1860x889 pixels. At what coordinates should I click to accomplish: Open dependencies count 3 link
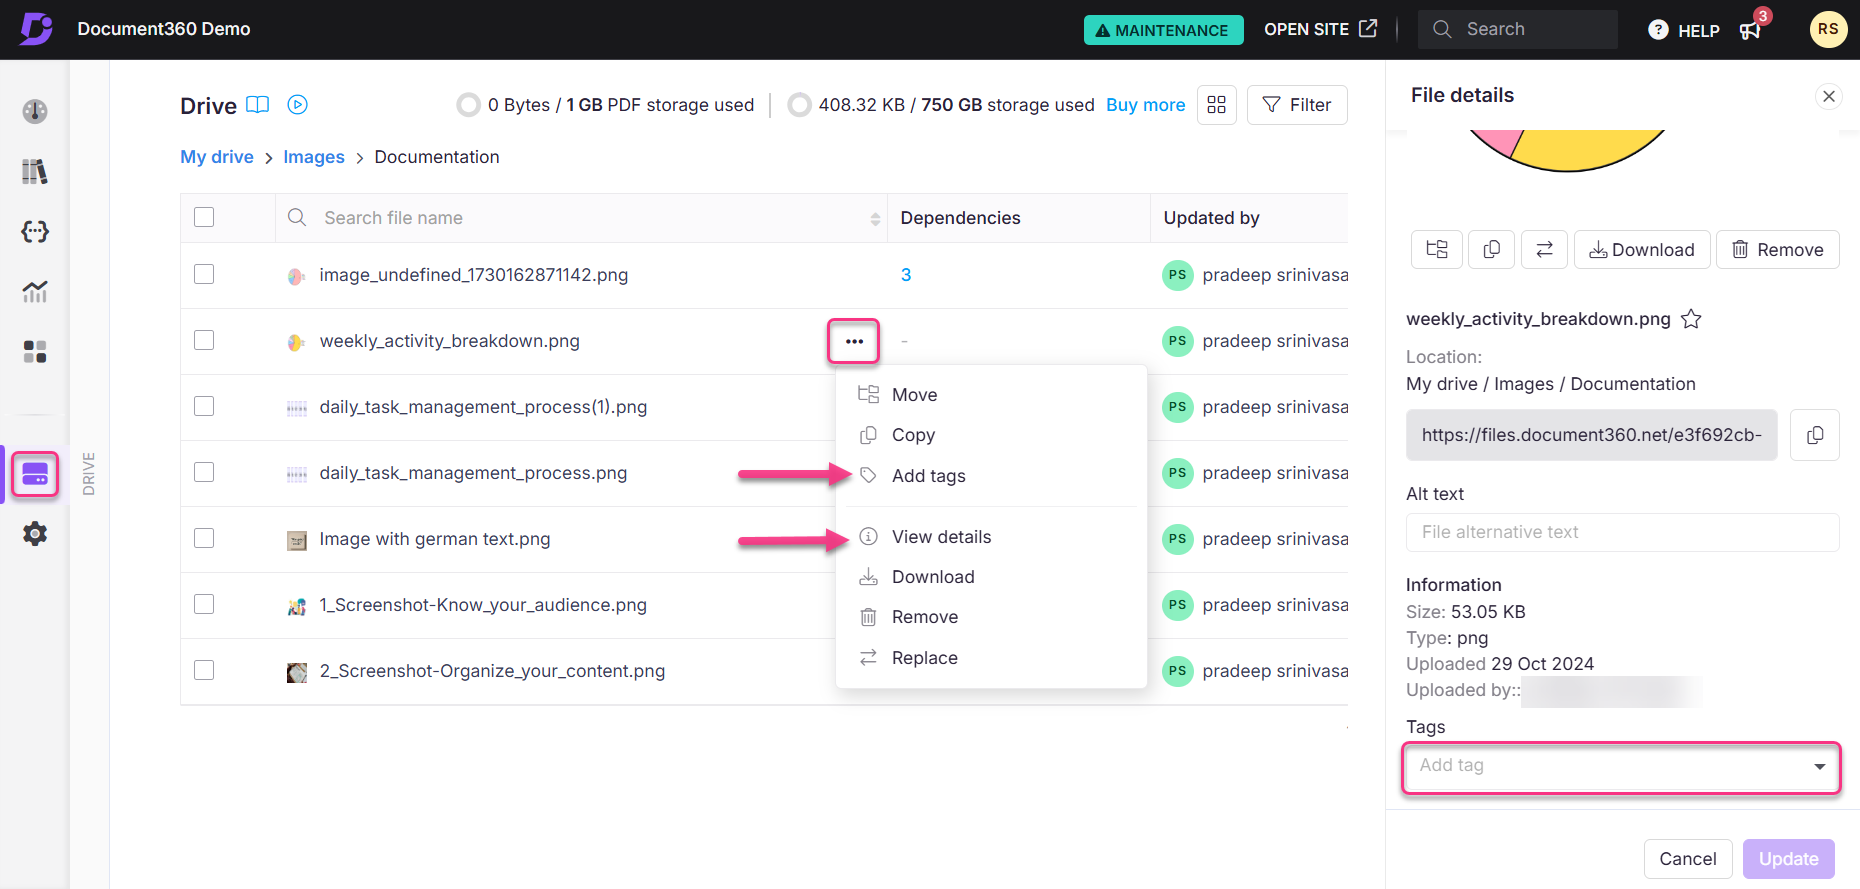906,275
